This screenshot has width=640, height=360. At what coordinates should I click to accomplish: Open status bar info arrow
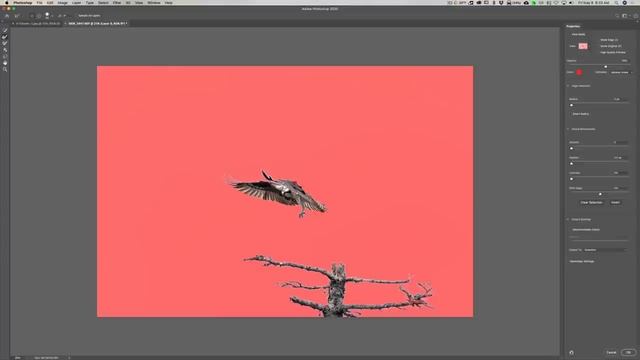[x=69, y=358]
